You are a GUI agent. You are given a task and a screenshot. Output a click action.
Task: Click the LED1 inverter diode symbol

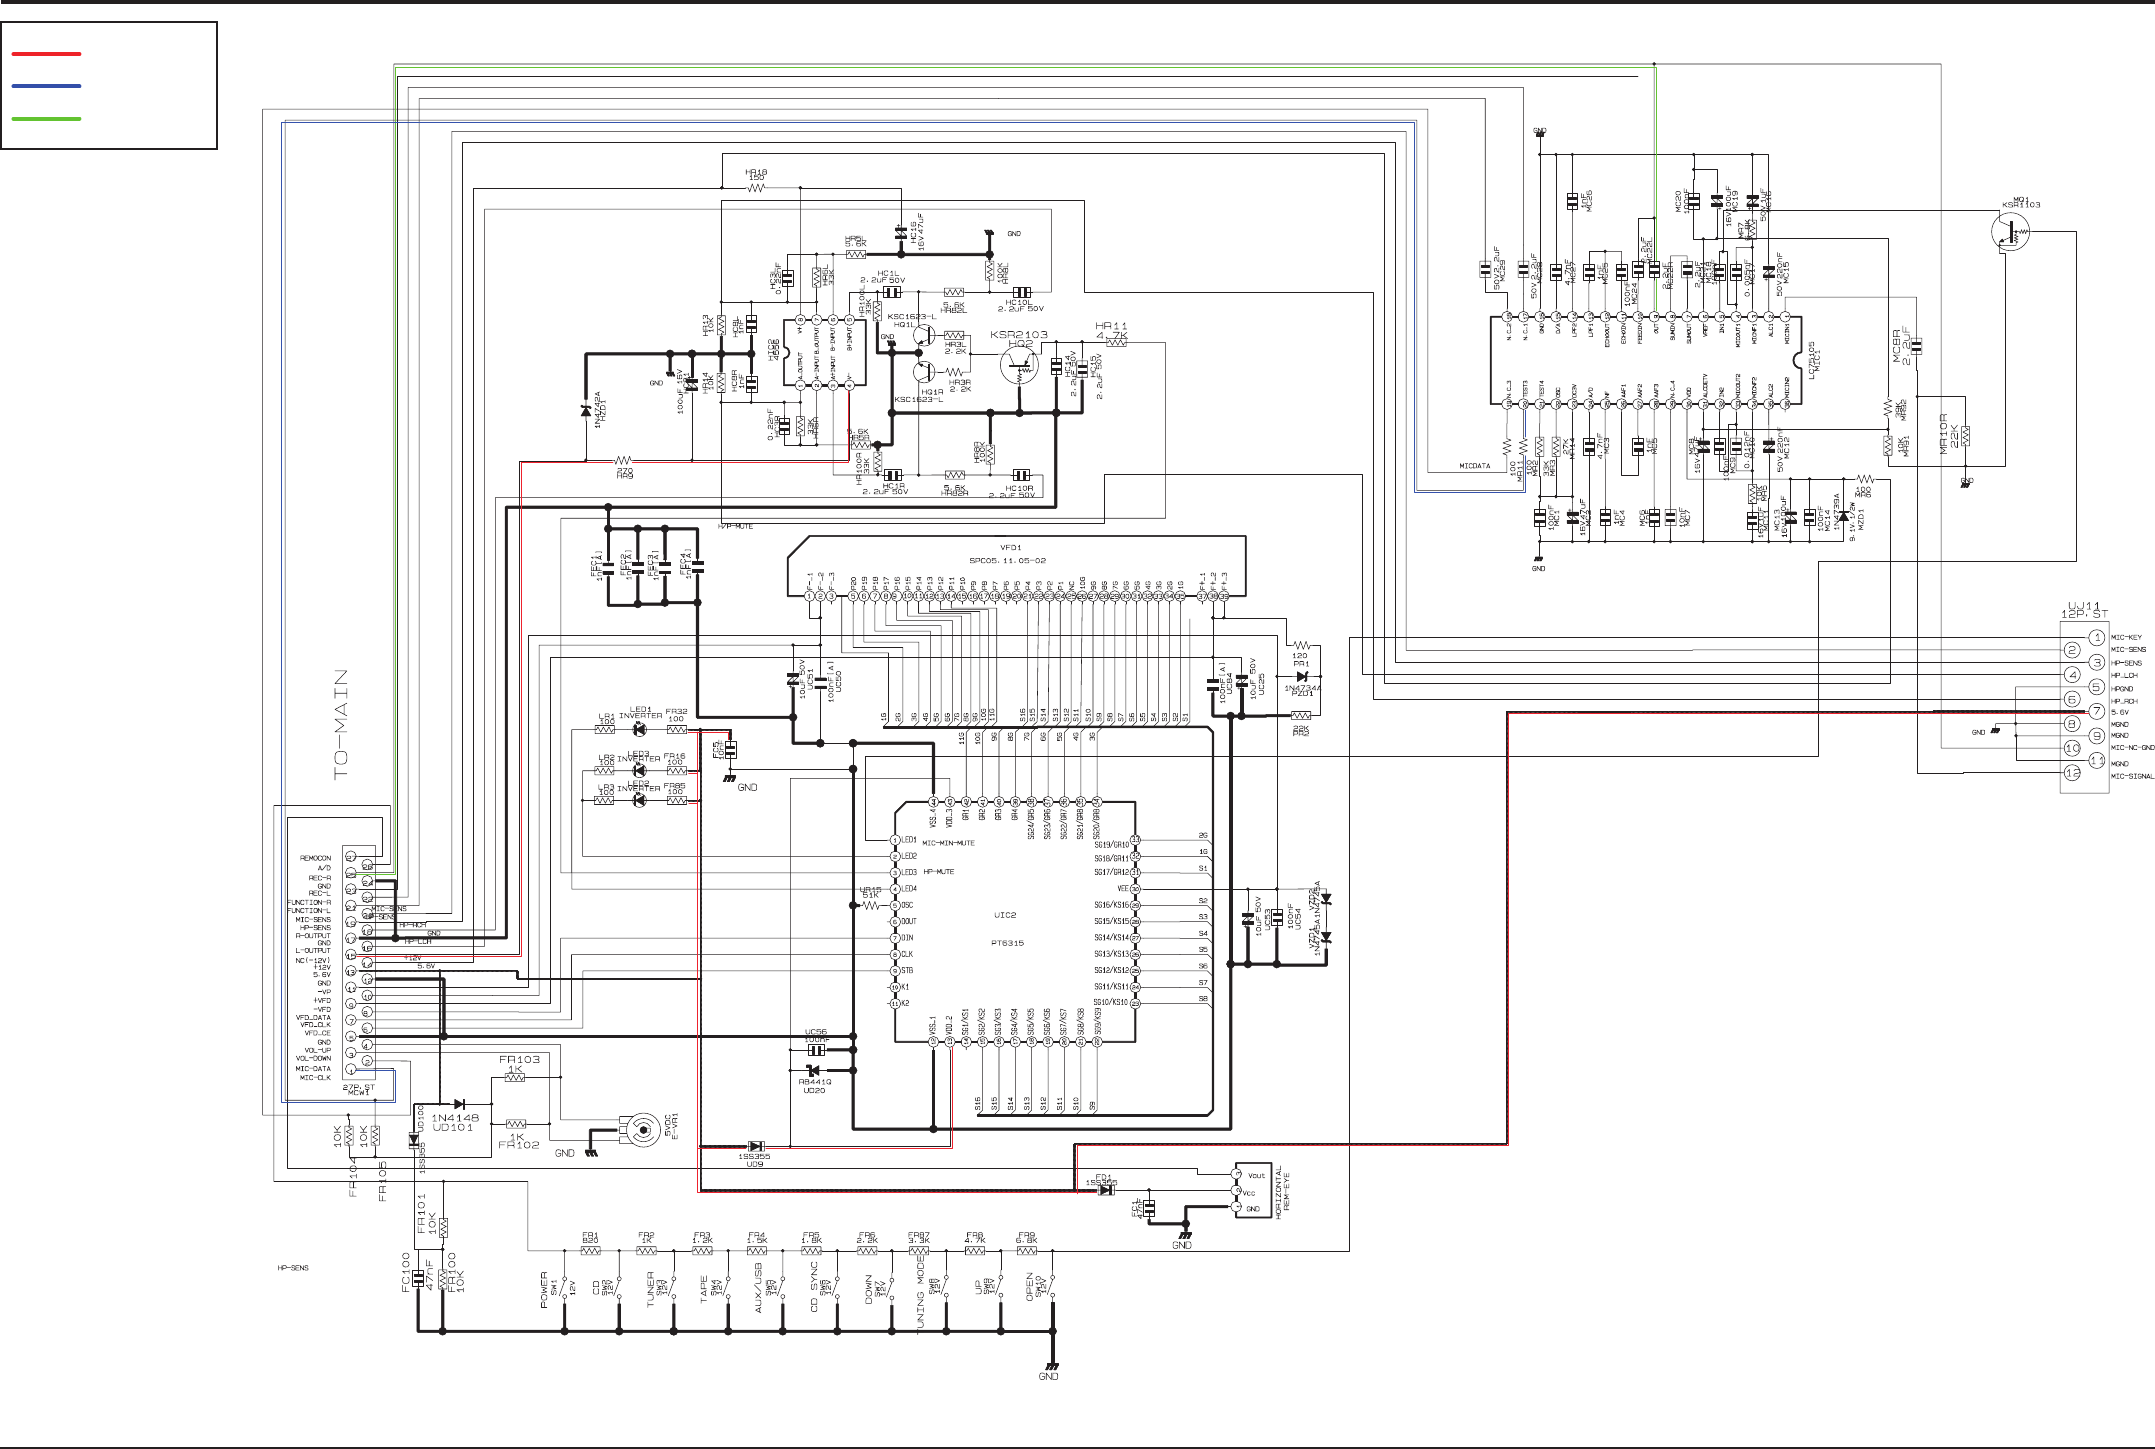pos(639,730)
